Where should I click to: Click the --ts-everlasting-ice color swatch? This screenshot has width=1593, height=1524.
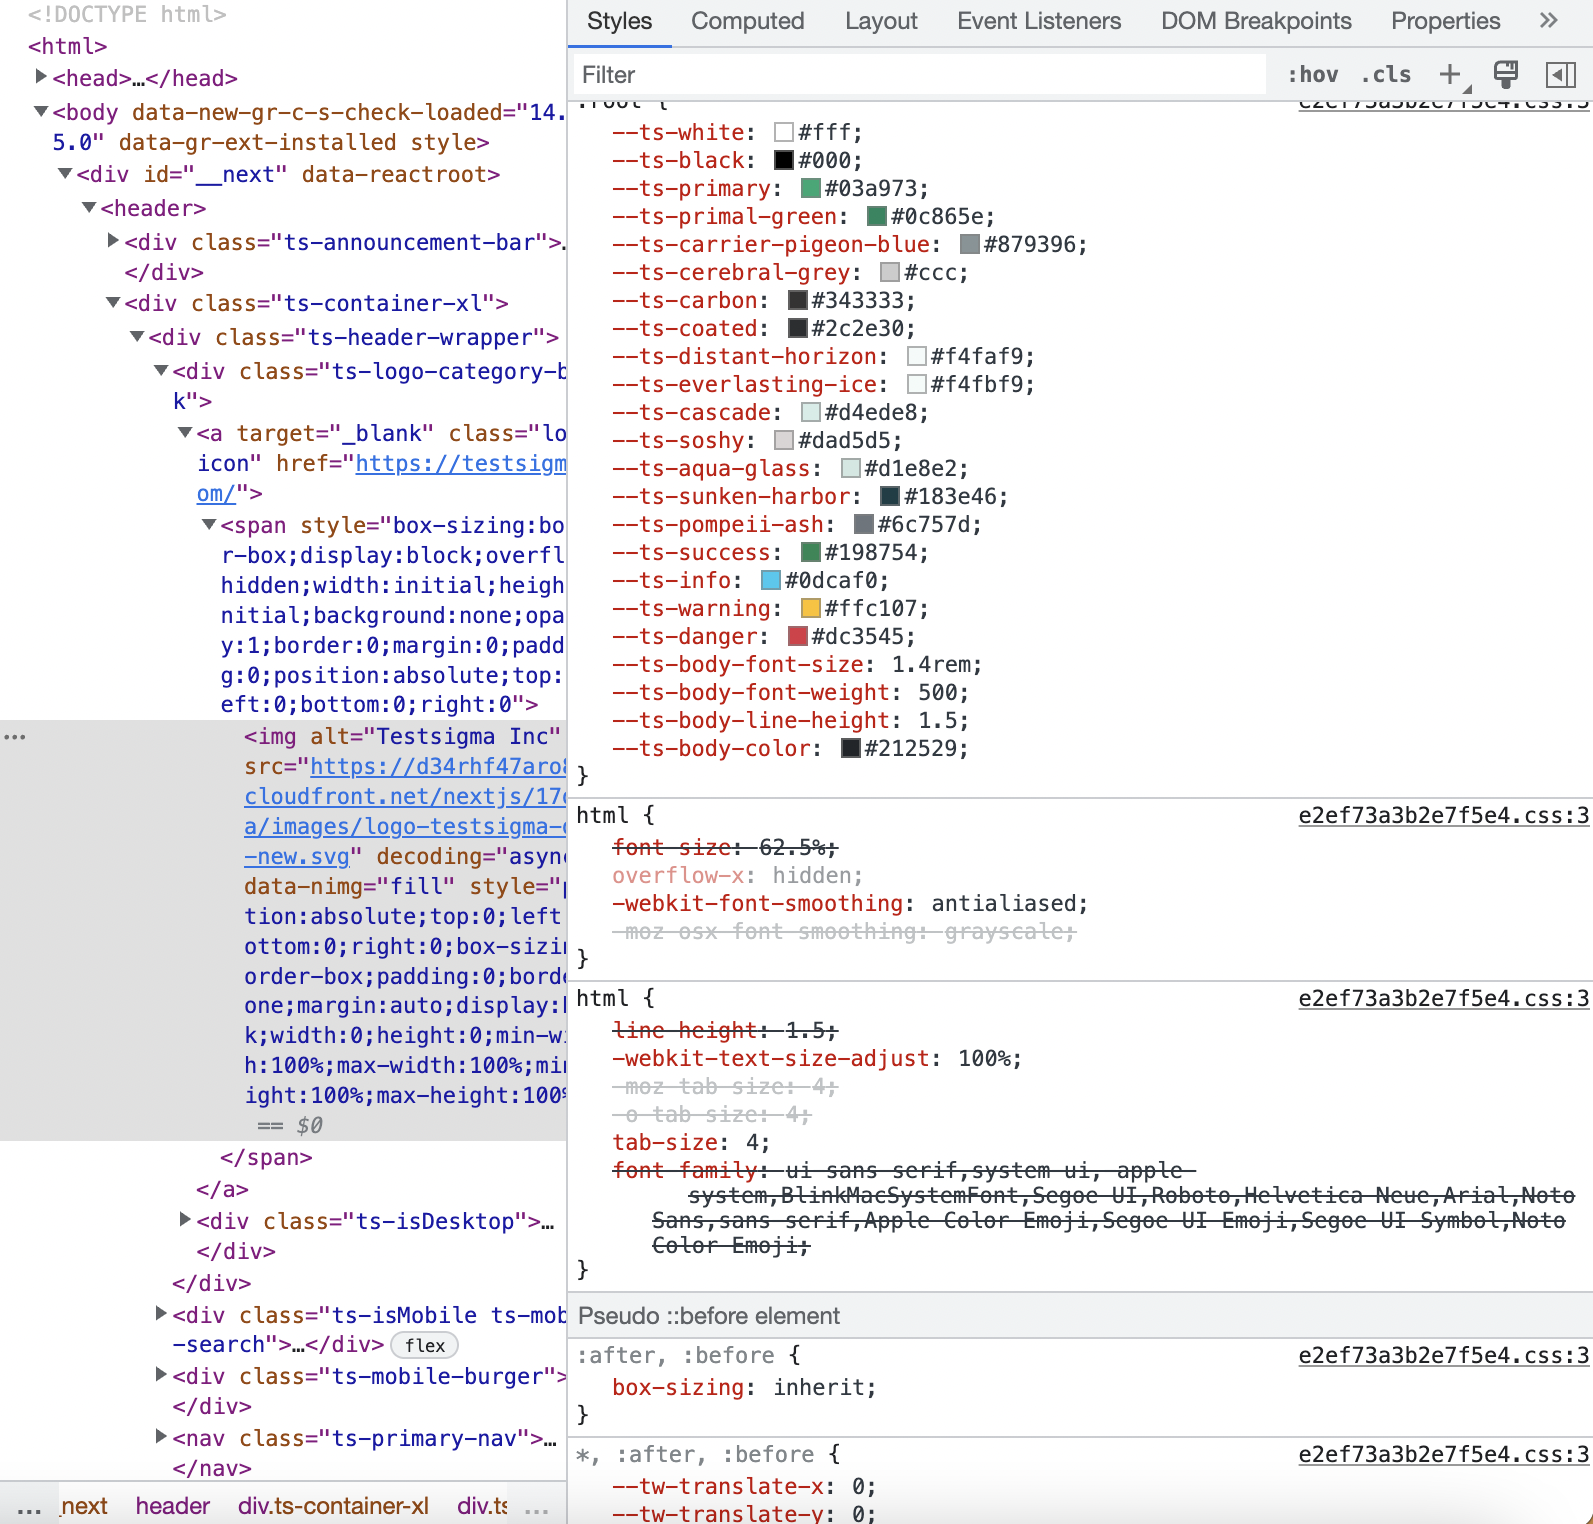coord(917,384)
